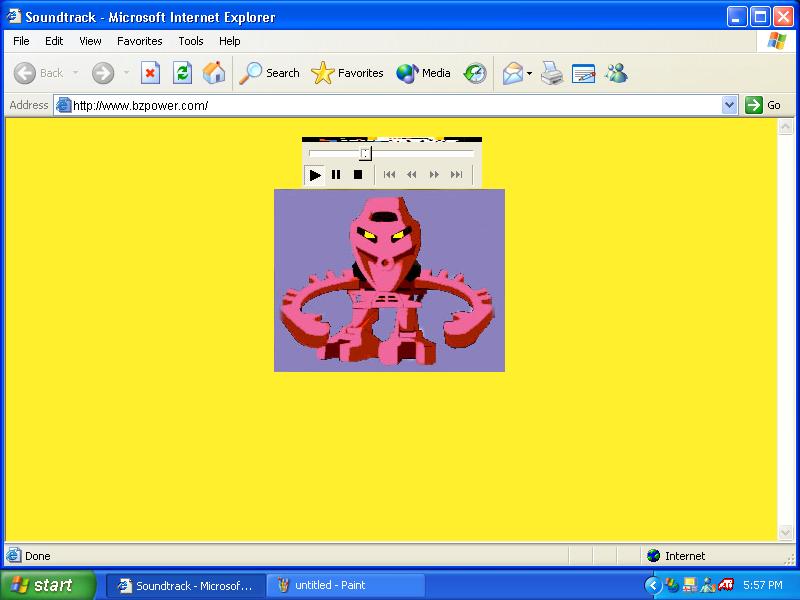
Task: Expand the Address bar dropdown
Action: (730, 105)
